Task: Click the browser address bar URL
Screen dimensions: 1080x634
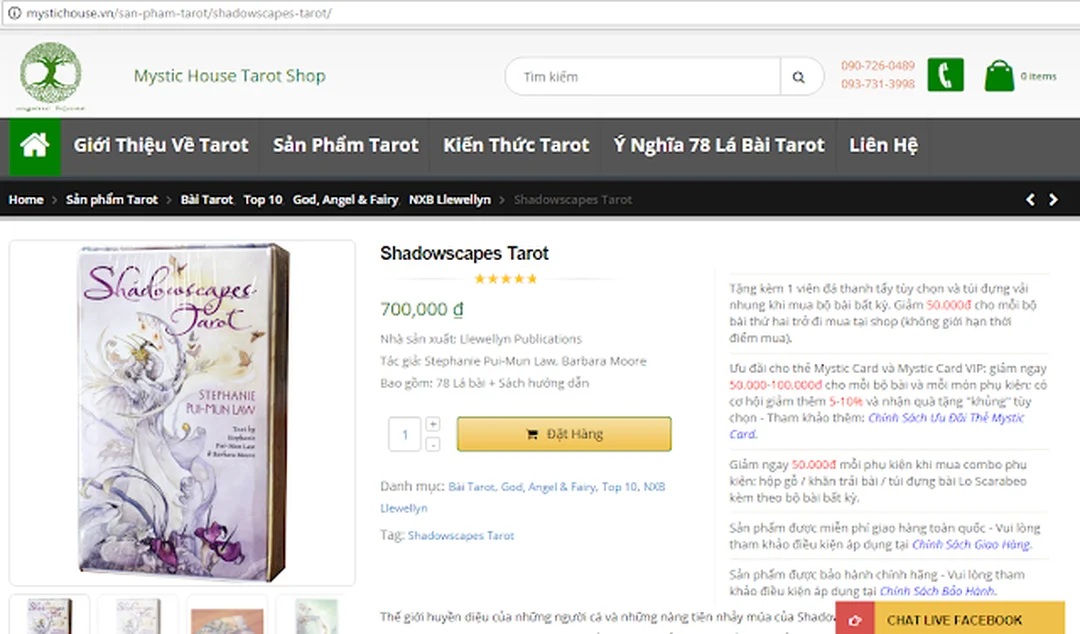Action: [x=179, y=12]
